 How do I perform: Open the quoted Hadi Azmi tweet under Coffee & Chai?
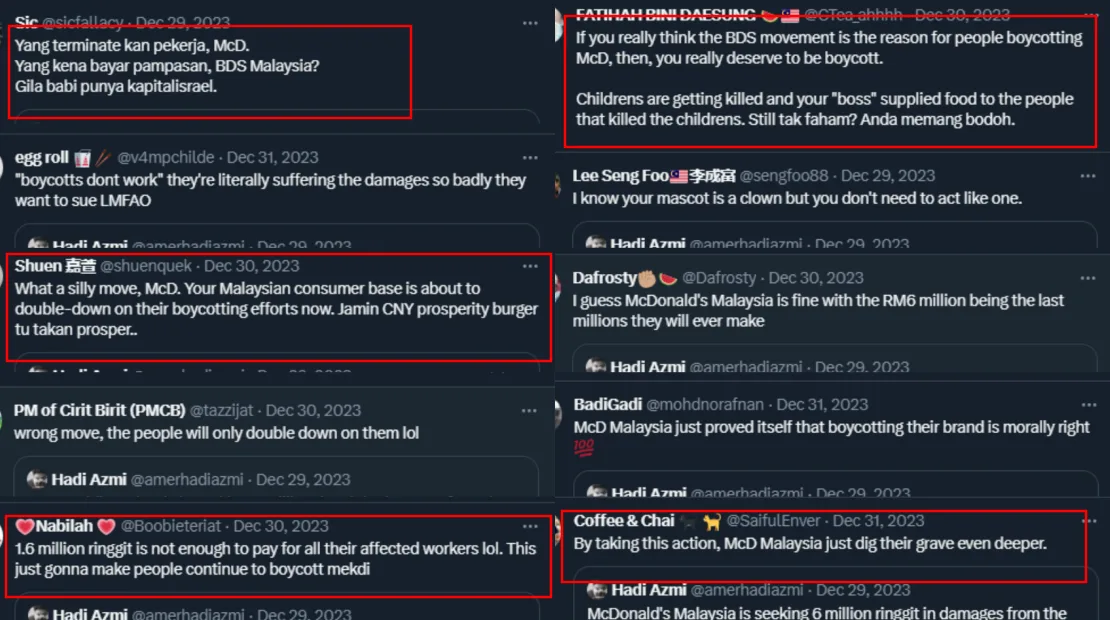coord(830,602)
